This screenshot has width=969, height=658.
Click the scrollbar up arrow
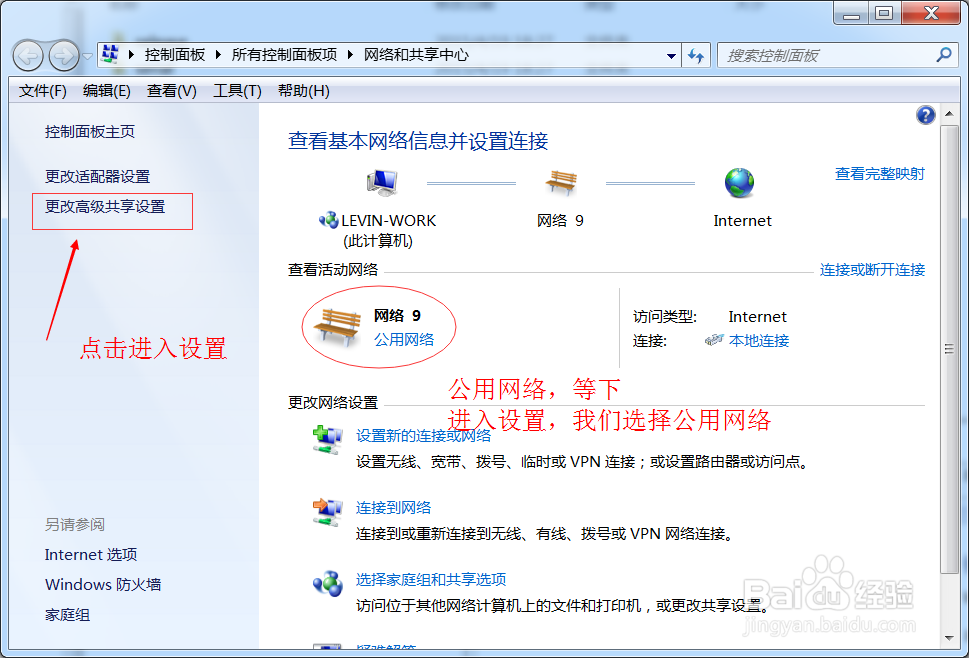949,114
